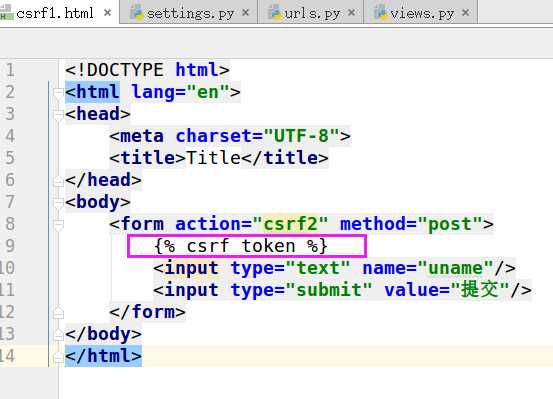
Task: Click the closing </form> tag
Action: [x=147, y=312]
